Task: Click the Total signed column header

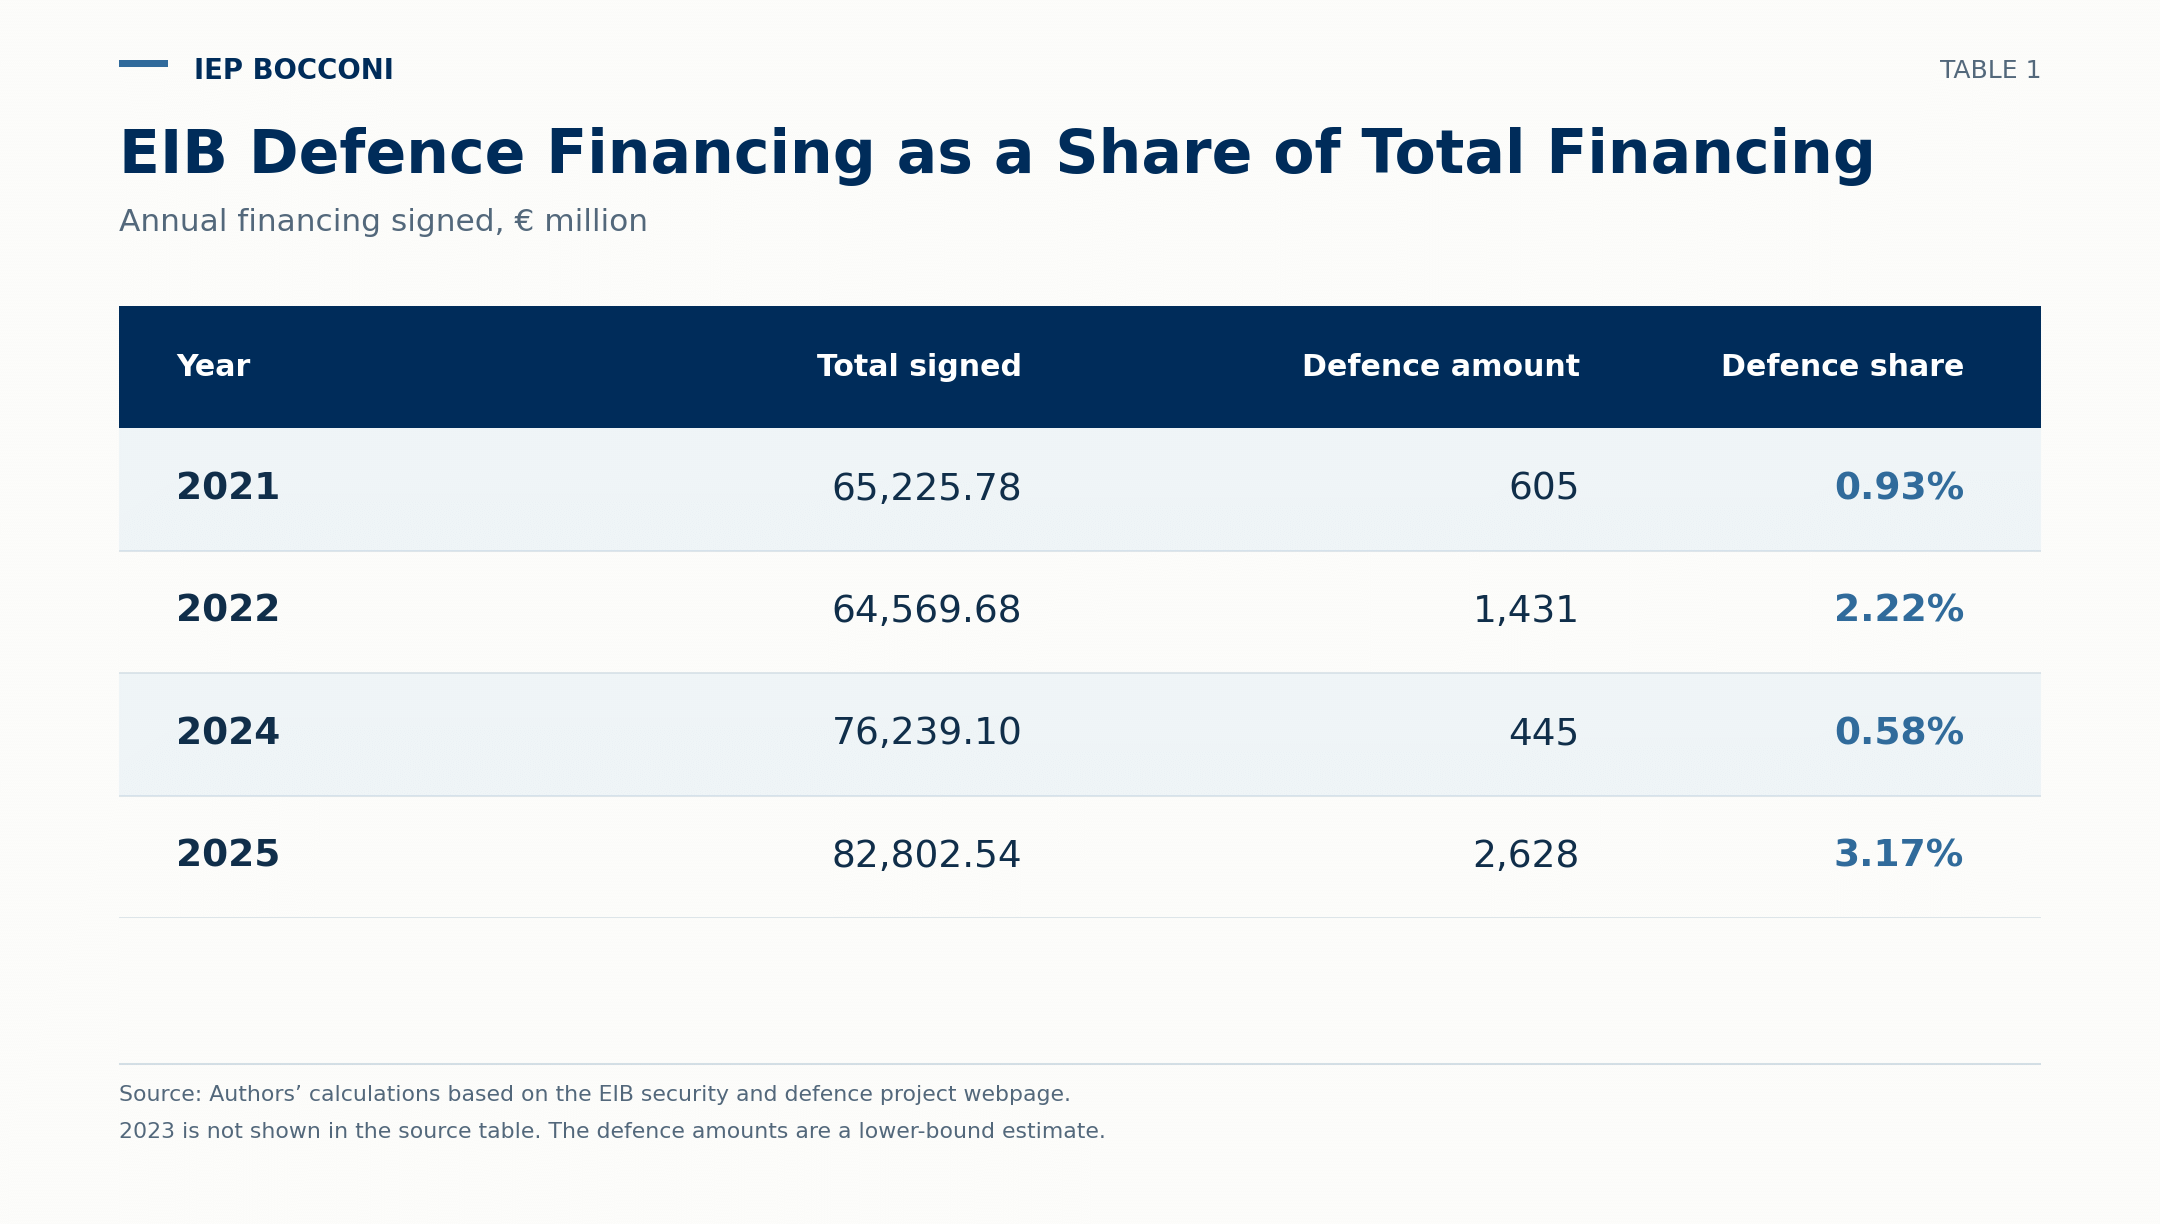Action: click(919, 367)
